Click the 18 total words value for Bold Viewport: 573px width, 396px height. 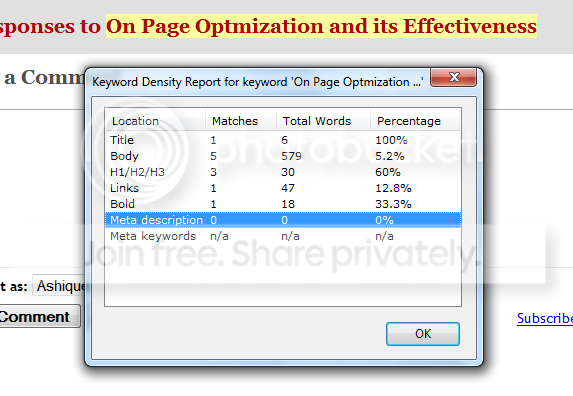pos(288,204)
